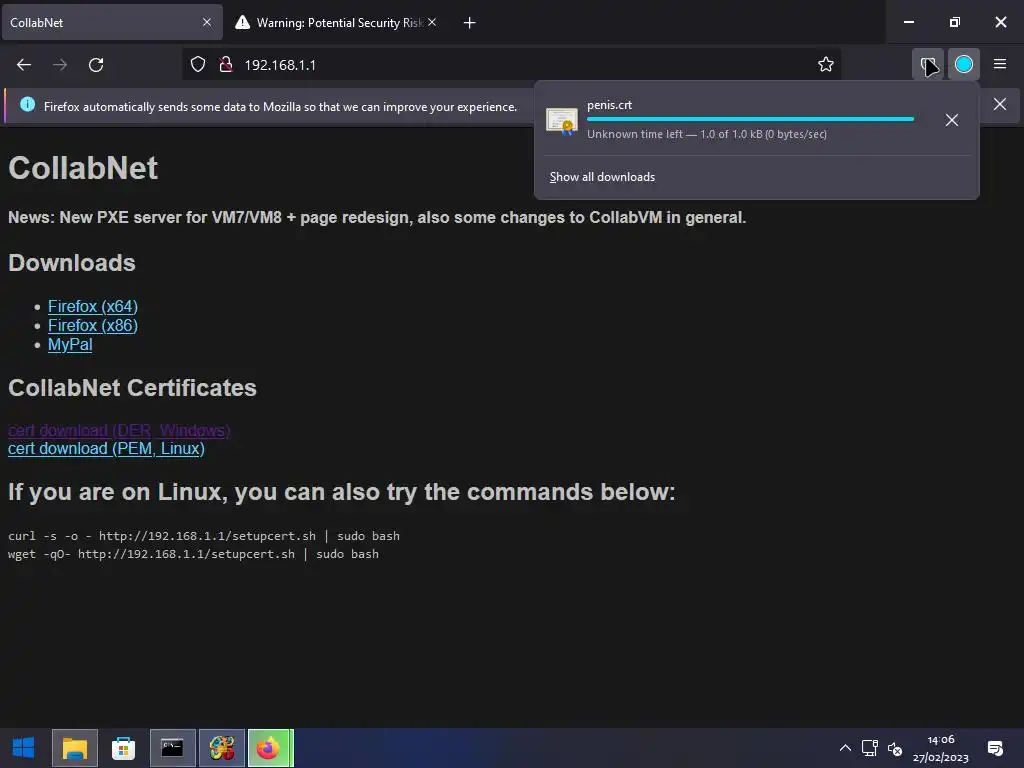Click the forward navigation arrow
This screenshot has width=1024, height=768.
pos(60,65)
